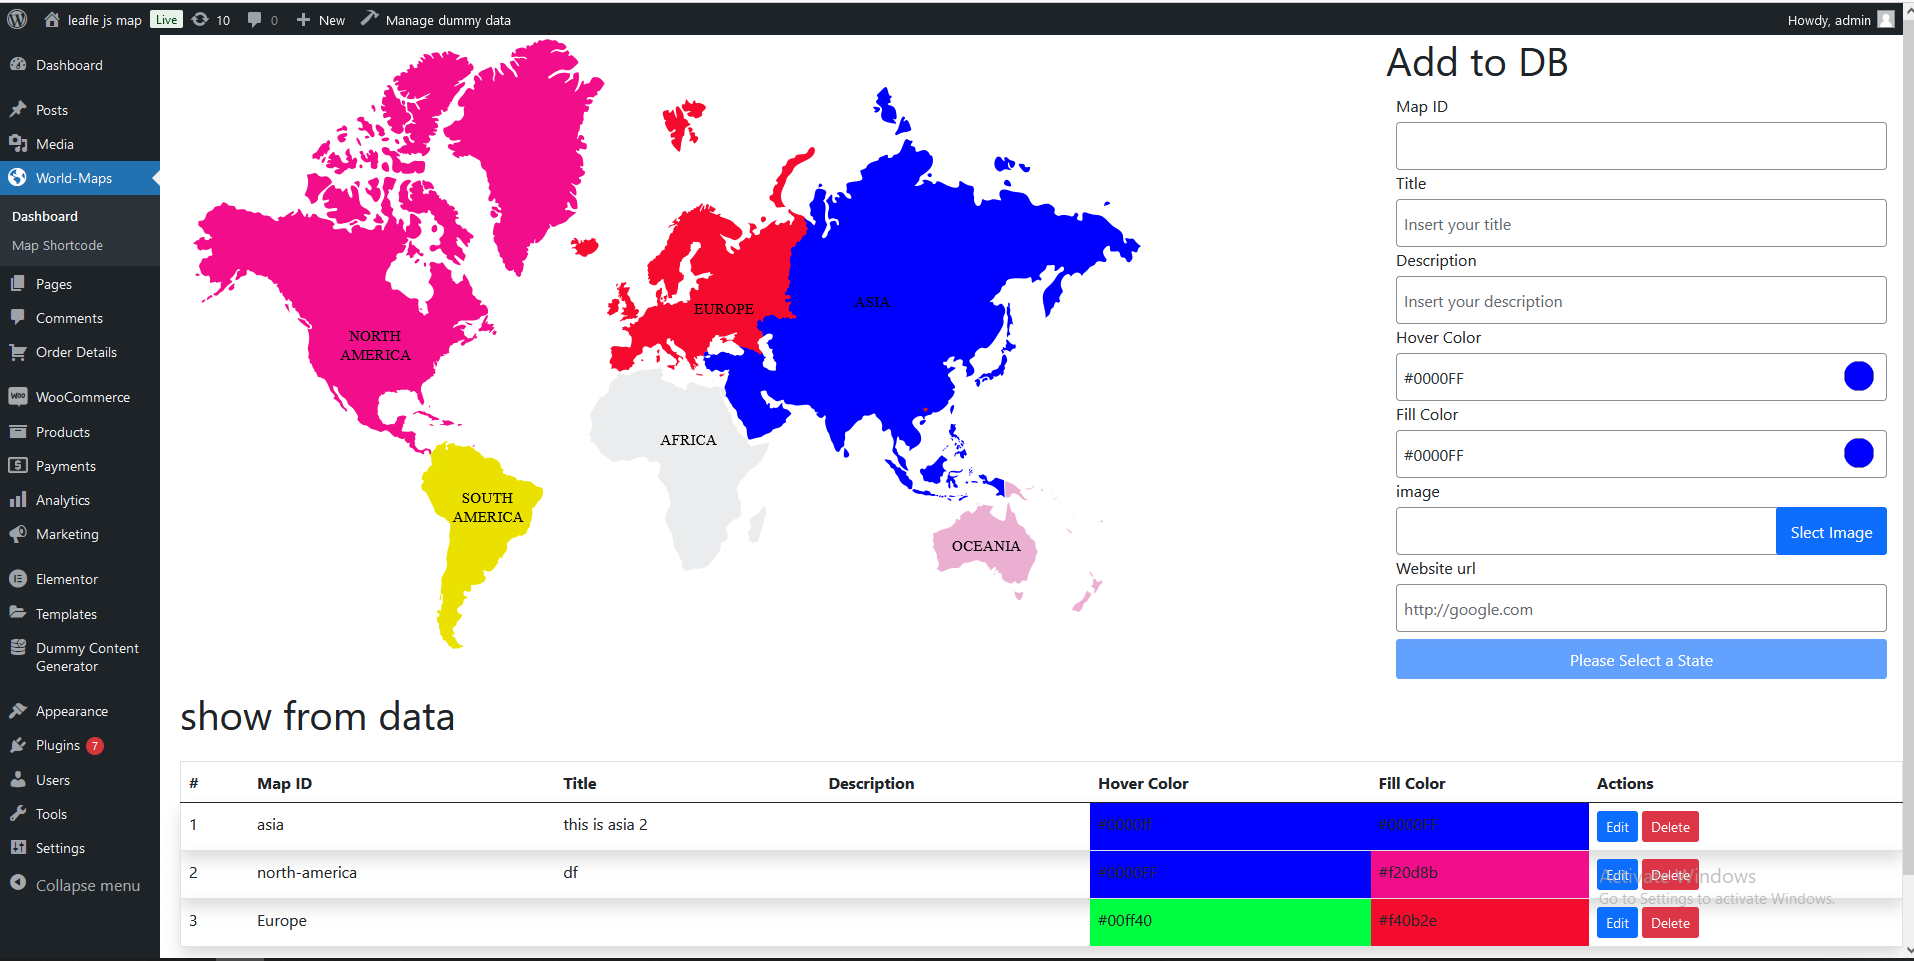Viewport: 1914px width, 961px height.
Task: Click Edit for the asia row
Action: [x=1617, y=827]
